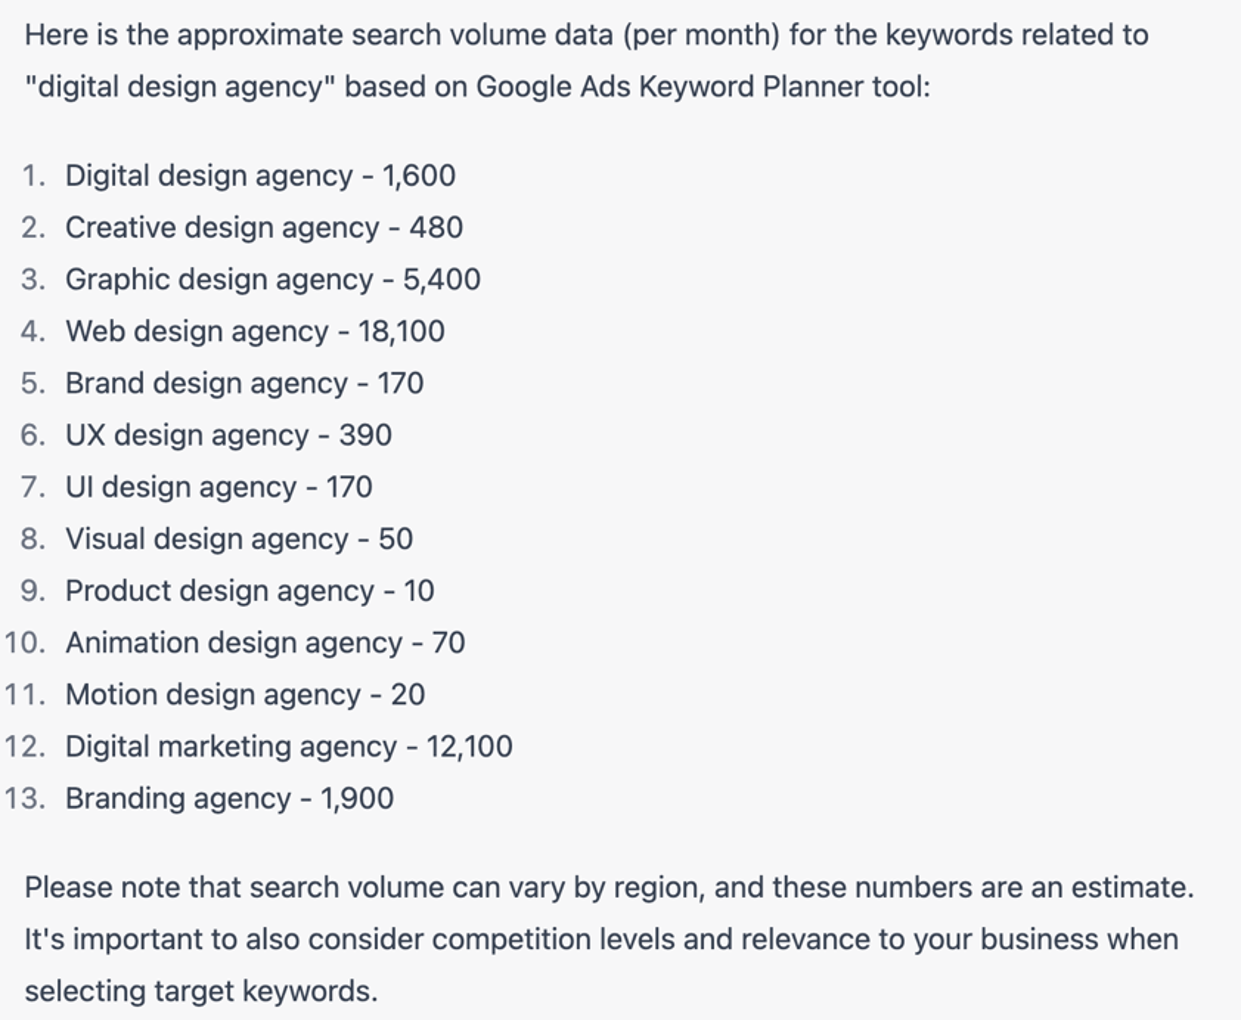Click the intro line starting "Here is the approximate"
This screenshot has width=1242, height=1020.
click(586, 35)
